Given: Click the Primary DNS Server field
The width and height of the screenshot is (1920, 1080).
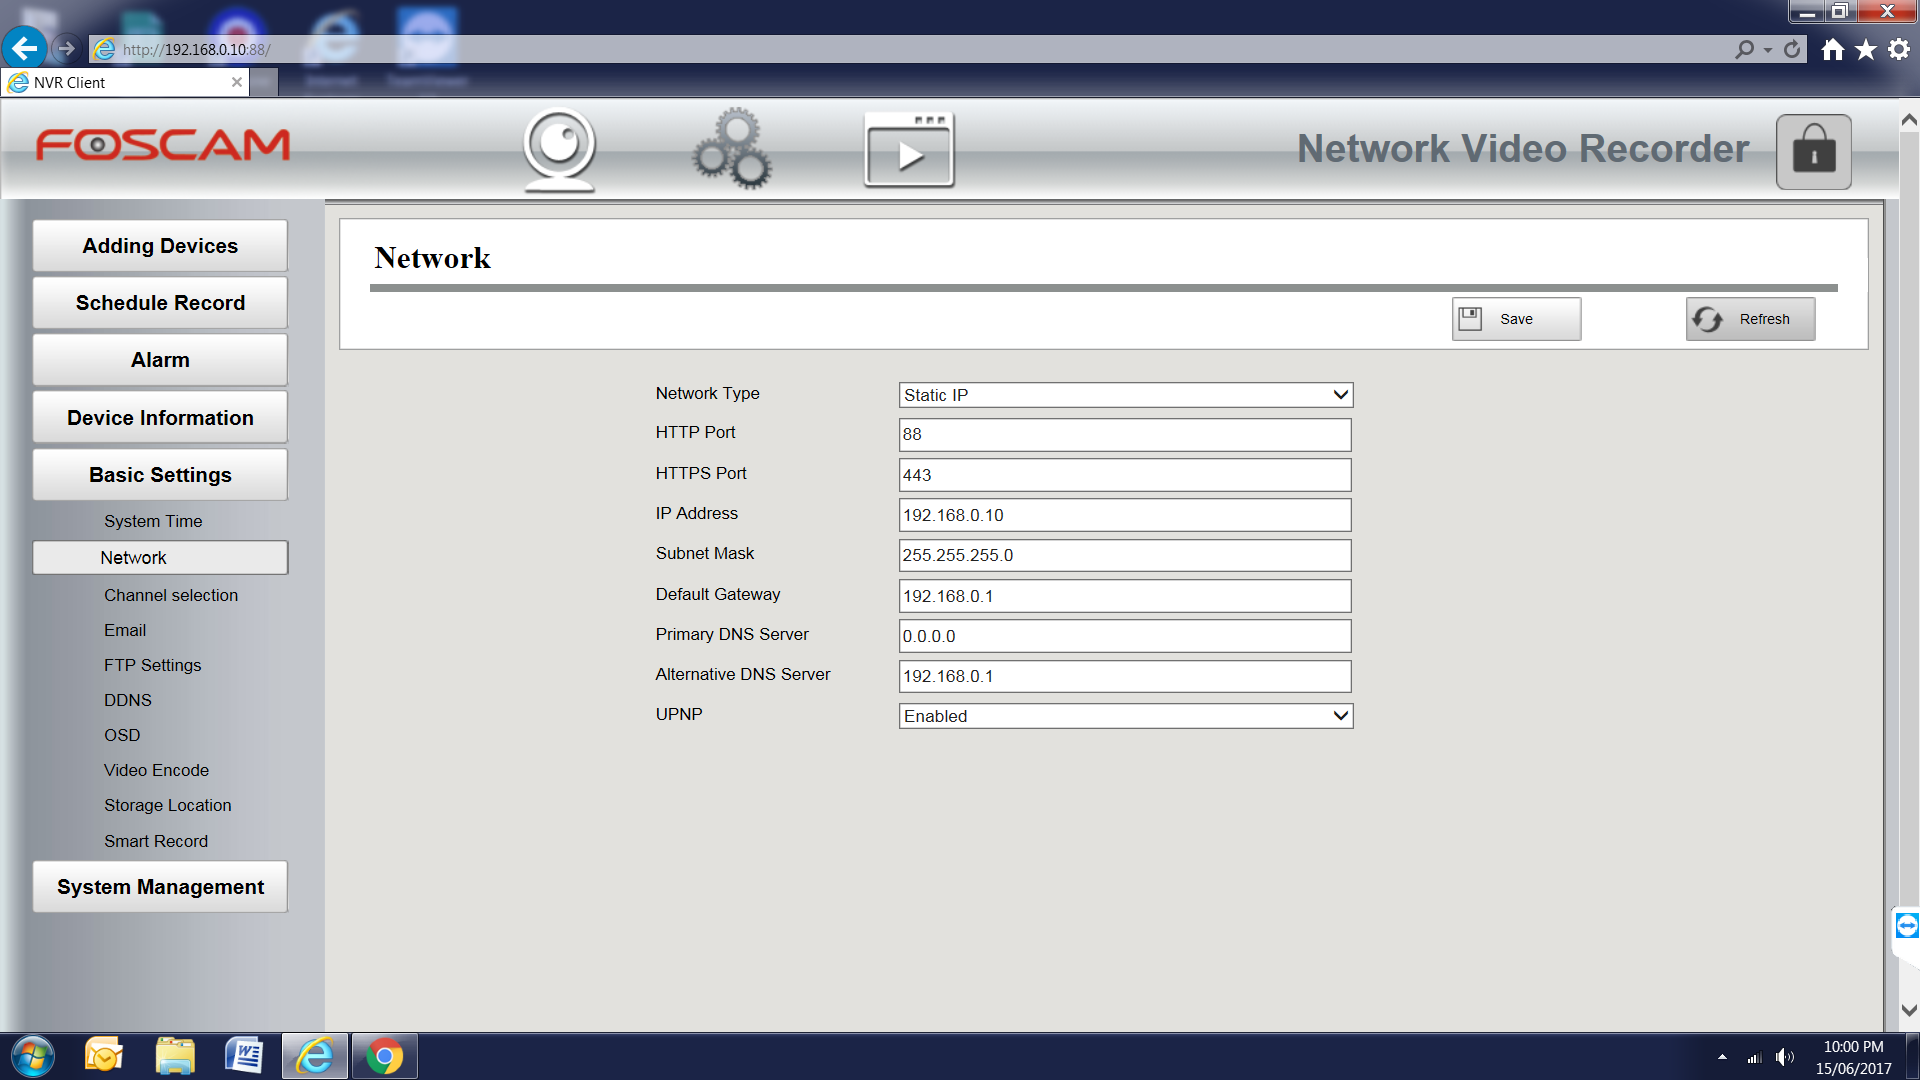Looking at the screenshot, I should pyautogui.click(x=1125, y=636).
